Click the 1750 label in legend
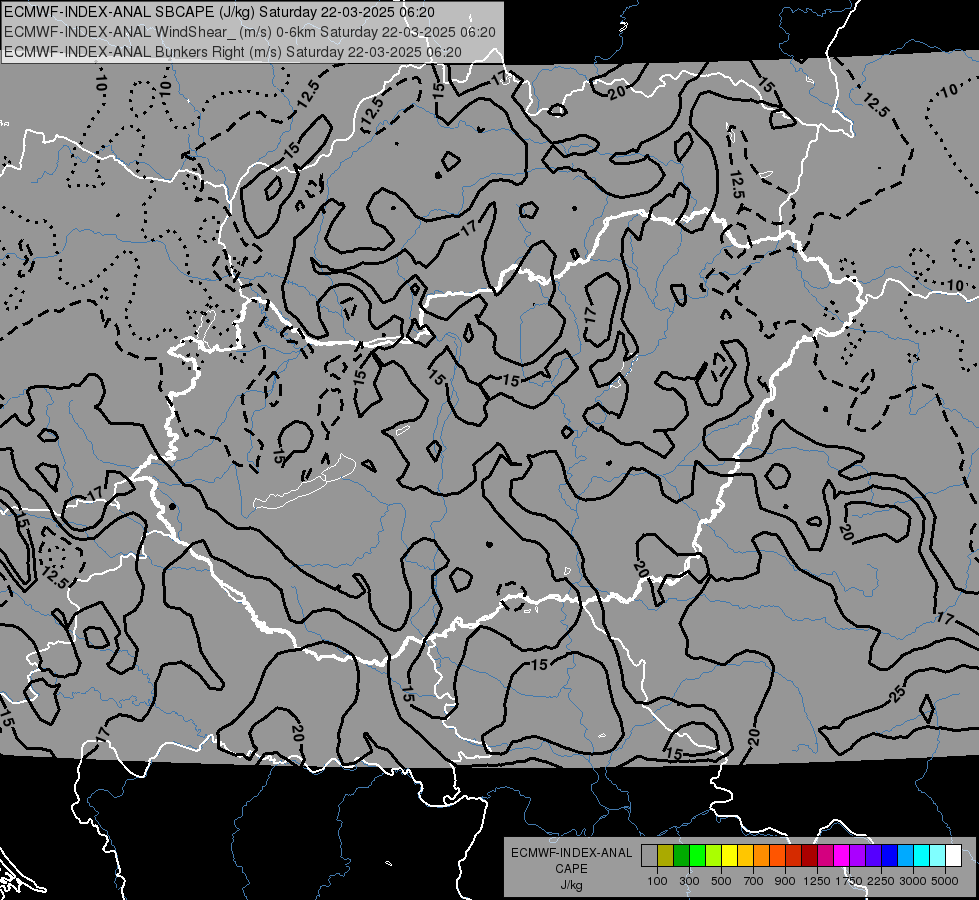 (849, 881)
